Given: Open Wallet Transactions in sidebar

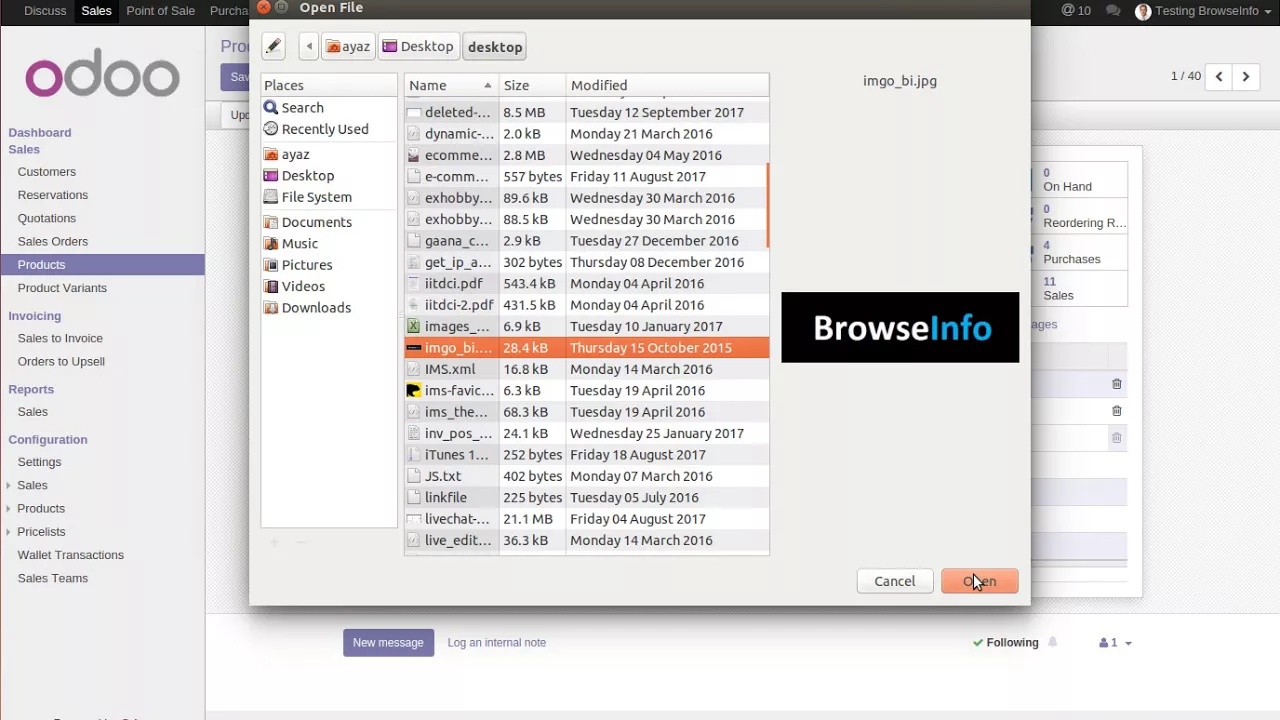Looking at the screenshot, I should point(70,555).
